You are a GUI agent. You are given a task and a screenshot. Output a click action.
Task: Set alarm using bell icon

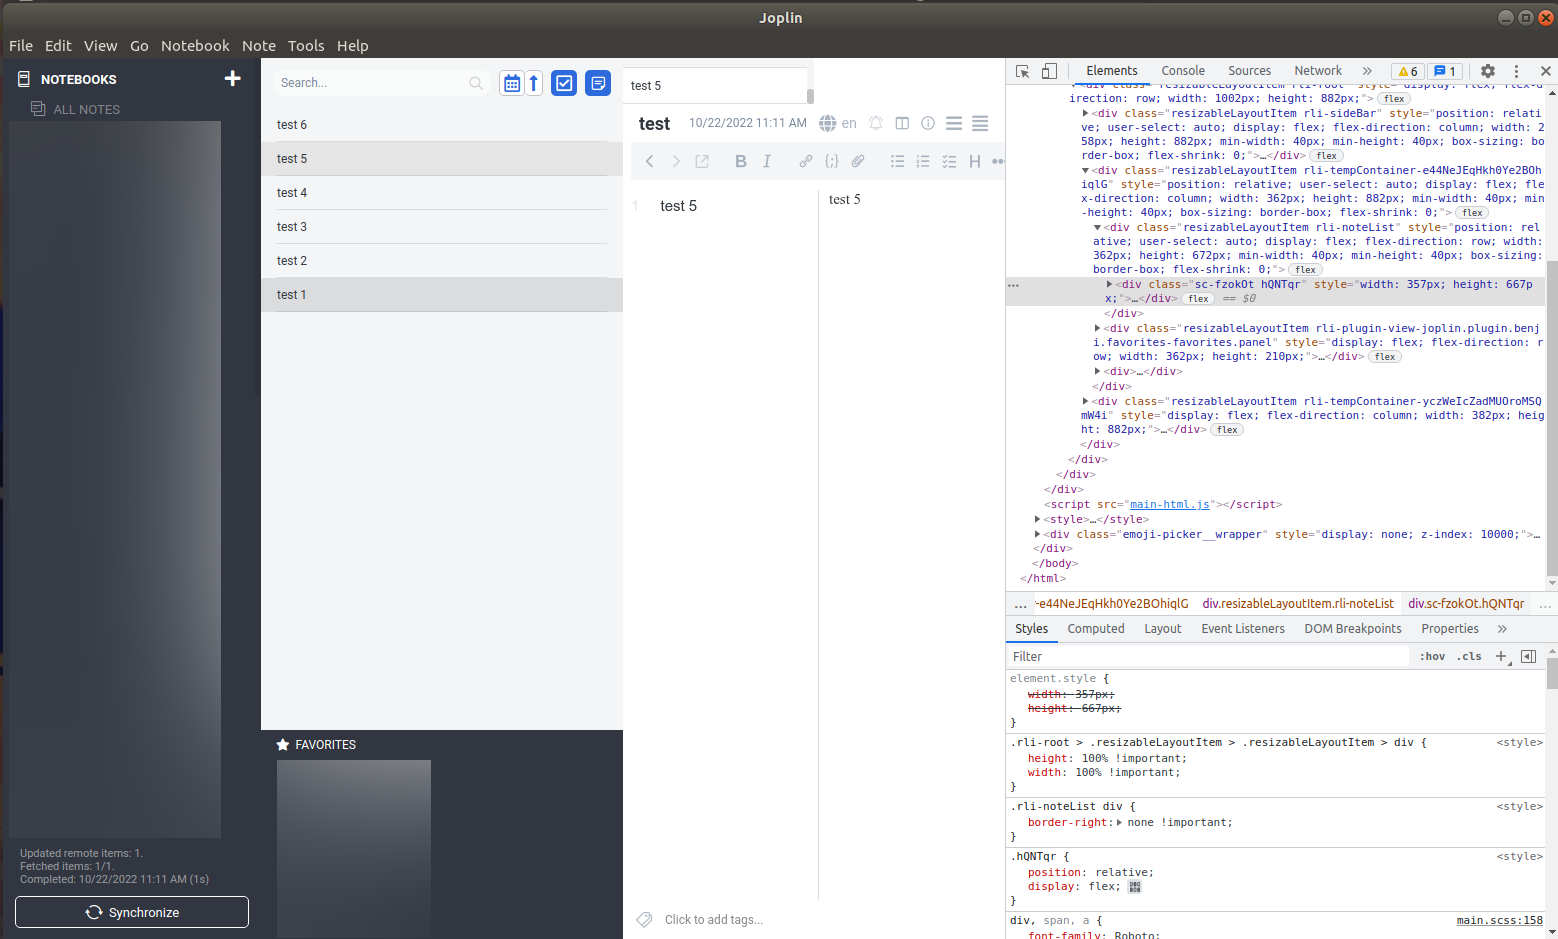point(876,123)
